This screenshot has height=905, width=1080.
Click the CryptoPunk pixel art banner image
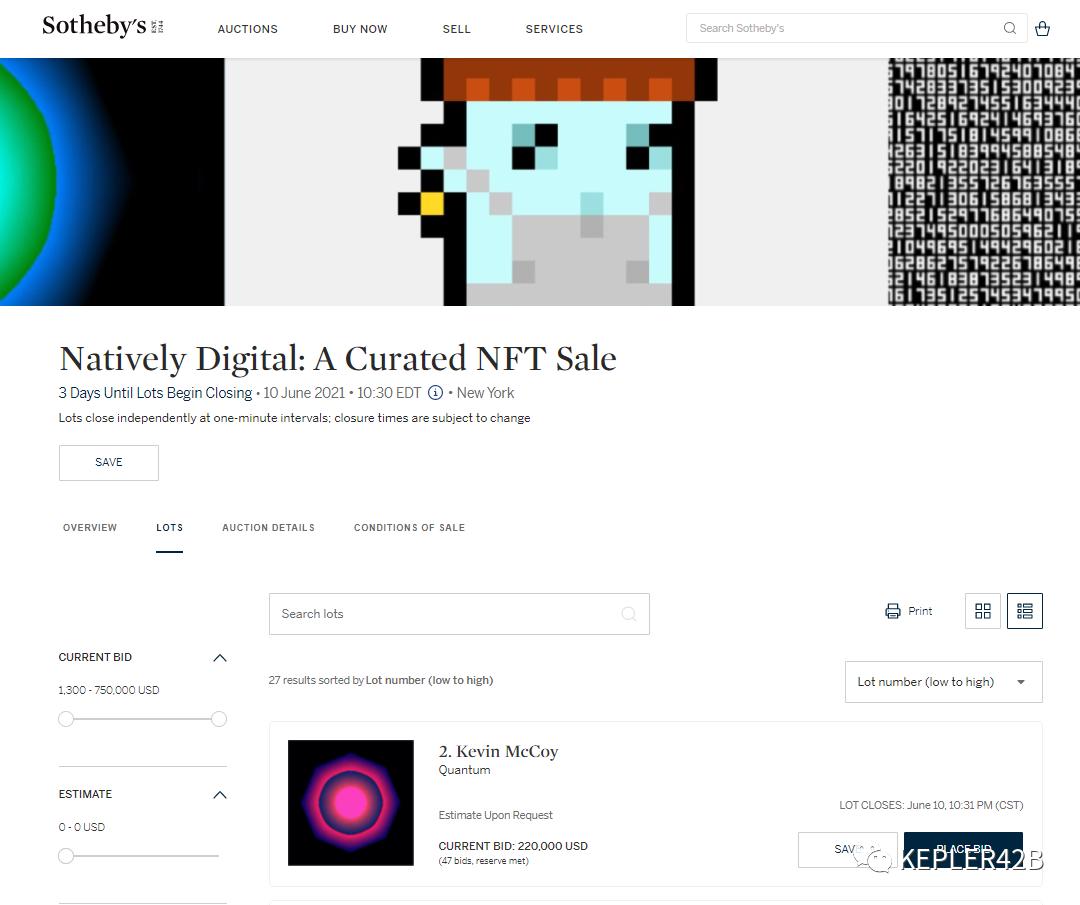click(558, 182)
